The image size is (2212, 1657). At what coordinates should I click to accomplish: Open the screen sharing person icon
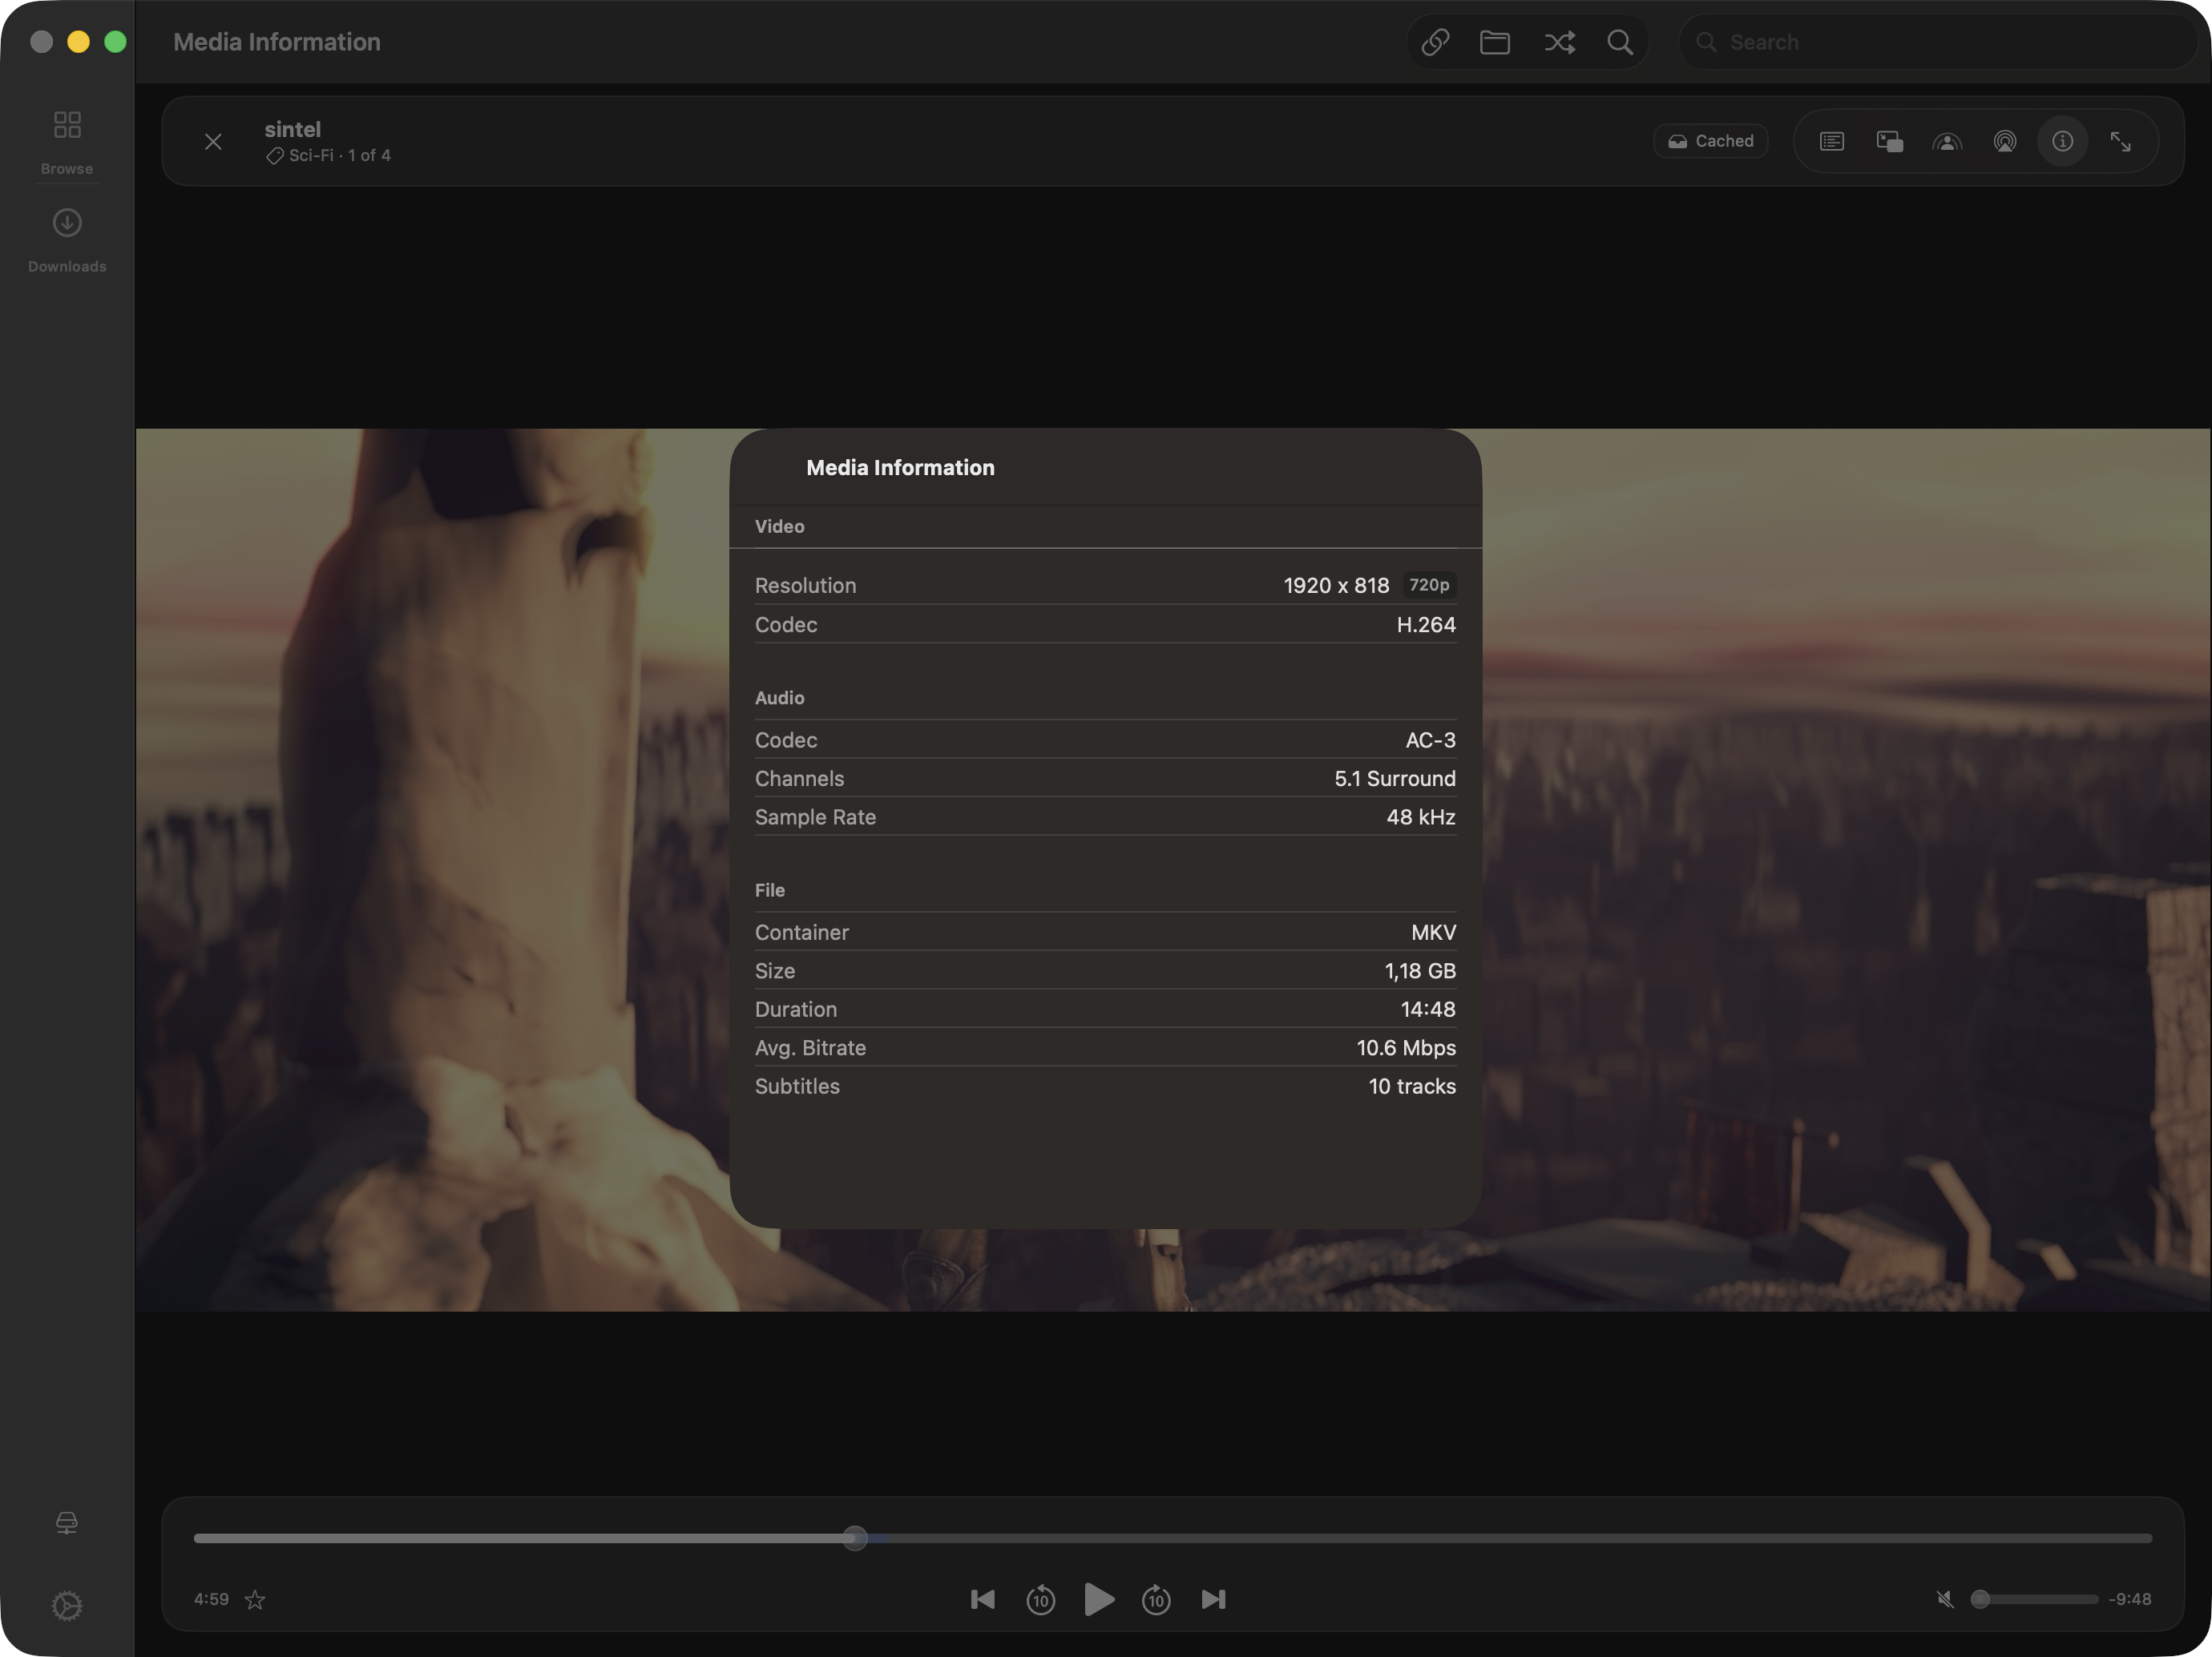pyautogui.click(x=1946, y=141)
